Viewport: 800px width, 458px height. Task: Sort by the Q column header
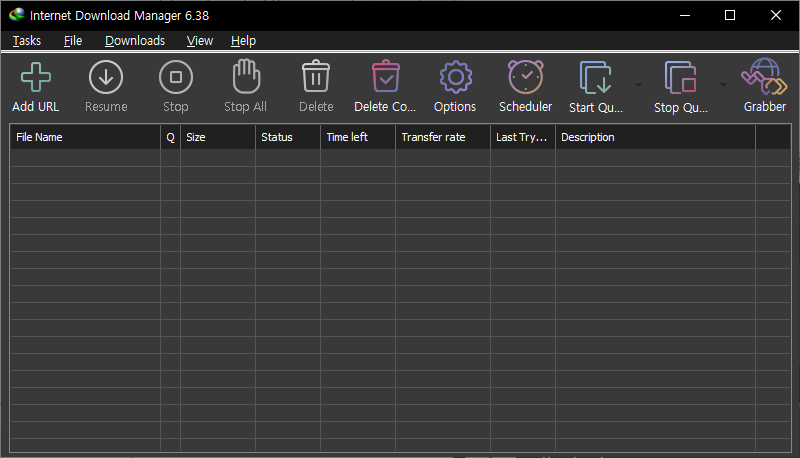170,137
